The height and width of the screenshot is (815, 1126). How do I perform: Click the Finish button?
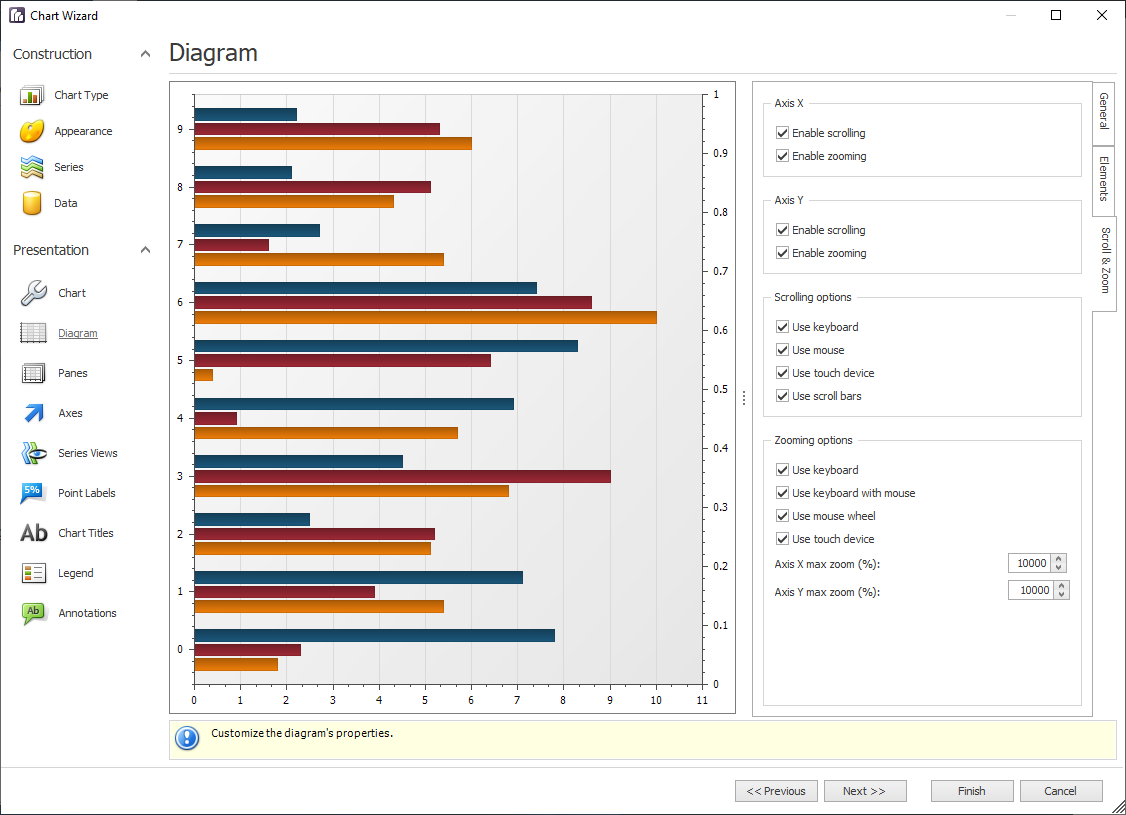pyautogui.click(x=970, y=790)
